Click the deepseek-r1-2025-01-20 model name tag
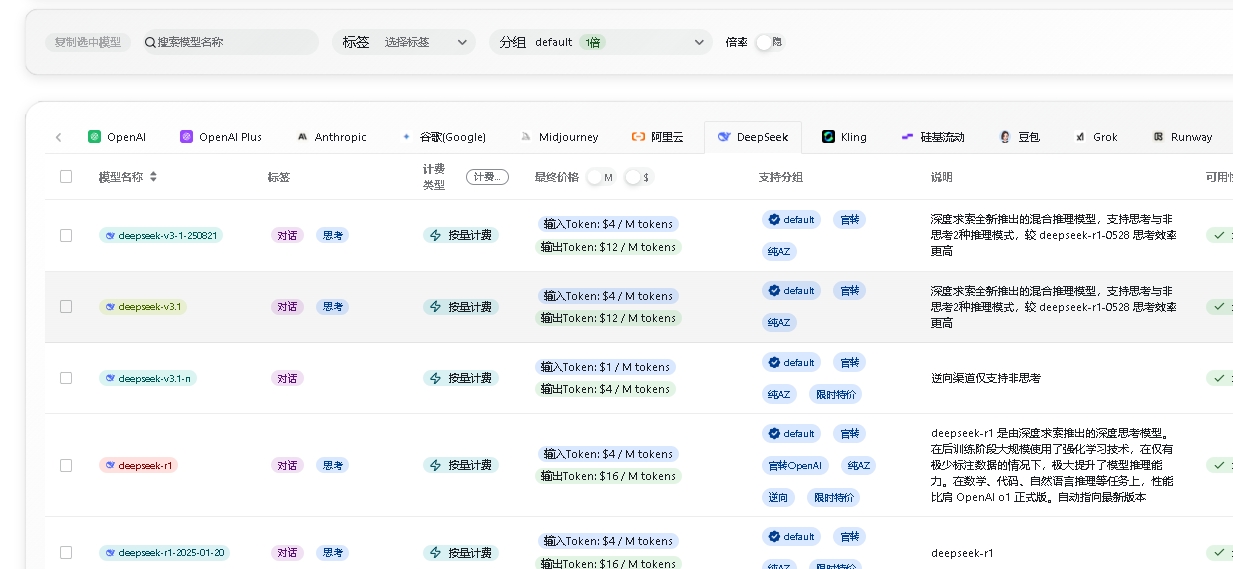Viewport: 1233px width, 569px height. point(164,552)
